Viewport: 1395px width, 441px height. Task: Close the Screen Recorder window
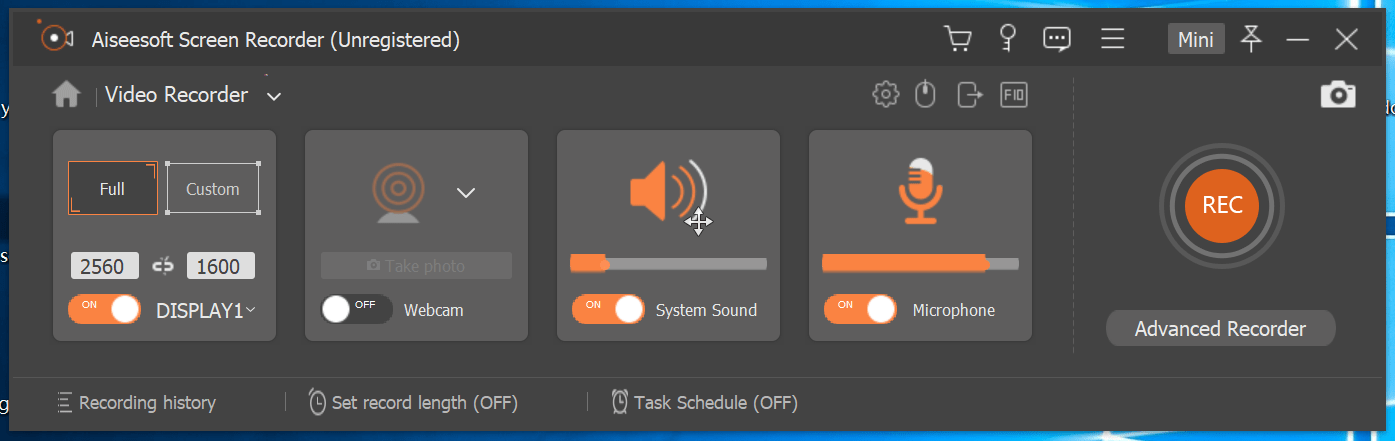[1346, 40]
